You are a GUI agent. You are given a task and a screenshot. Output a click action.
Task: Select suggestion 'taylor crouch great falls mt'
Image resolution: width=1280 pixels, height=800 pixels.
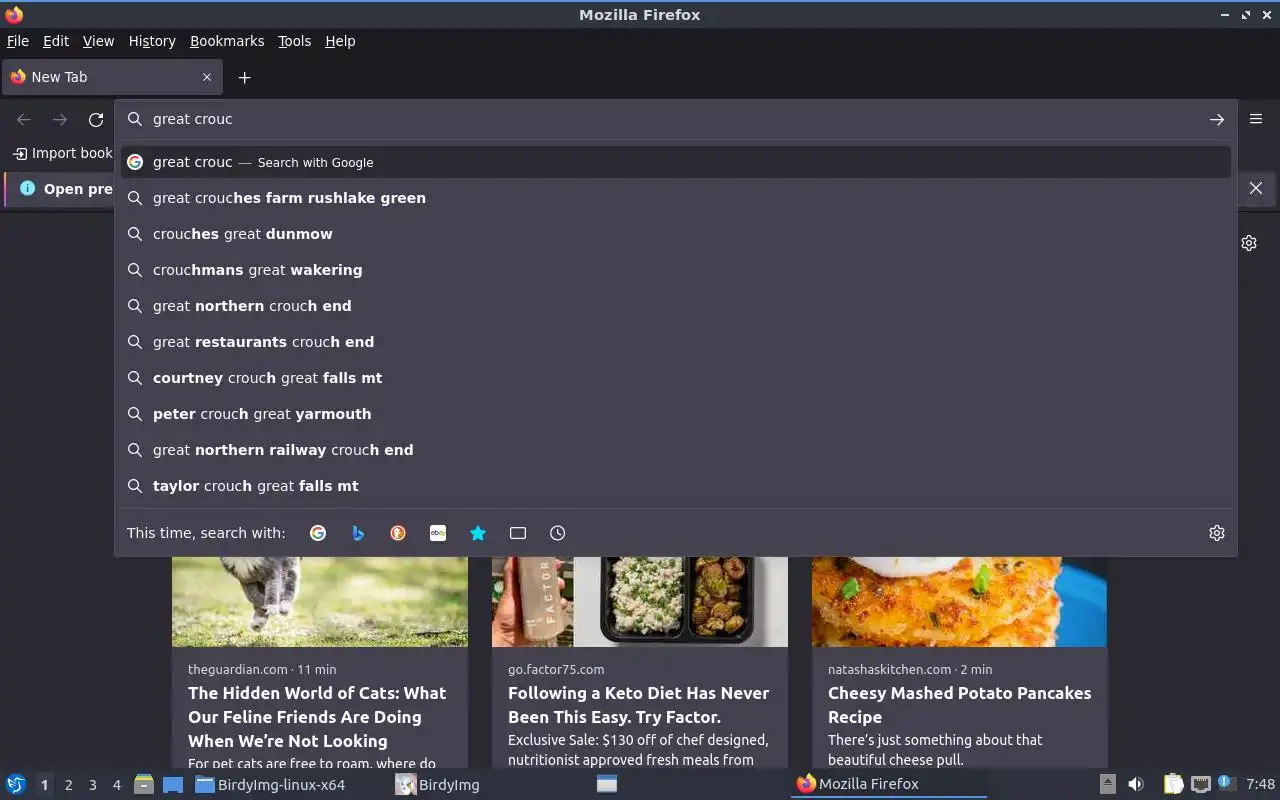click(675, 486)
